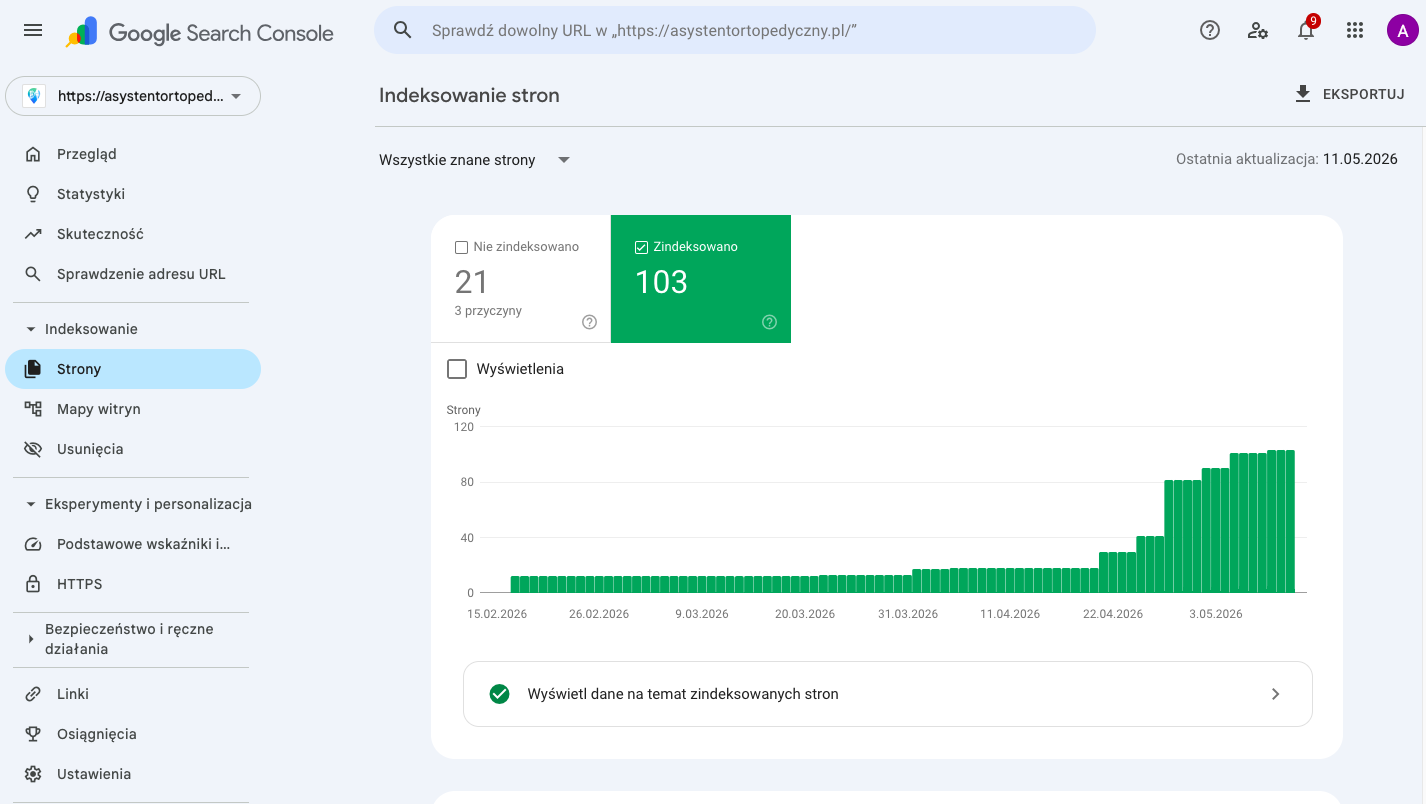Viewport: 1426px width, 804px height.
Task: Enable the Wyświetlenia checkbox
Action: [x=457, y=369]
